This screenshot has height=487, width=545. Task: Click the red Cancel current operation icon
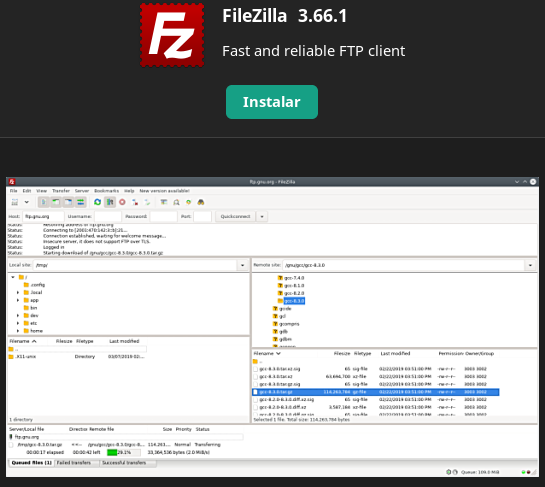tap(122, 202)
